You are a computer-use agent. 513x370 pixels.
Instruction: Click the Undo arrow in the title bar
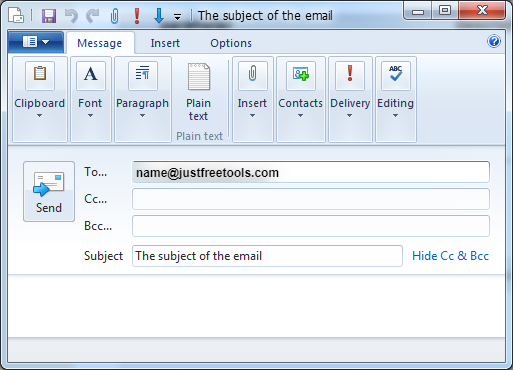click(x=71, y=16)
